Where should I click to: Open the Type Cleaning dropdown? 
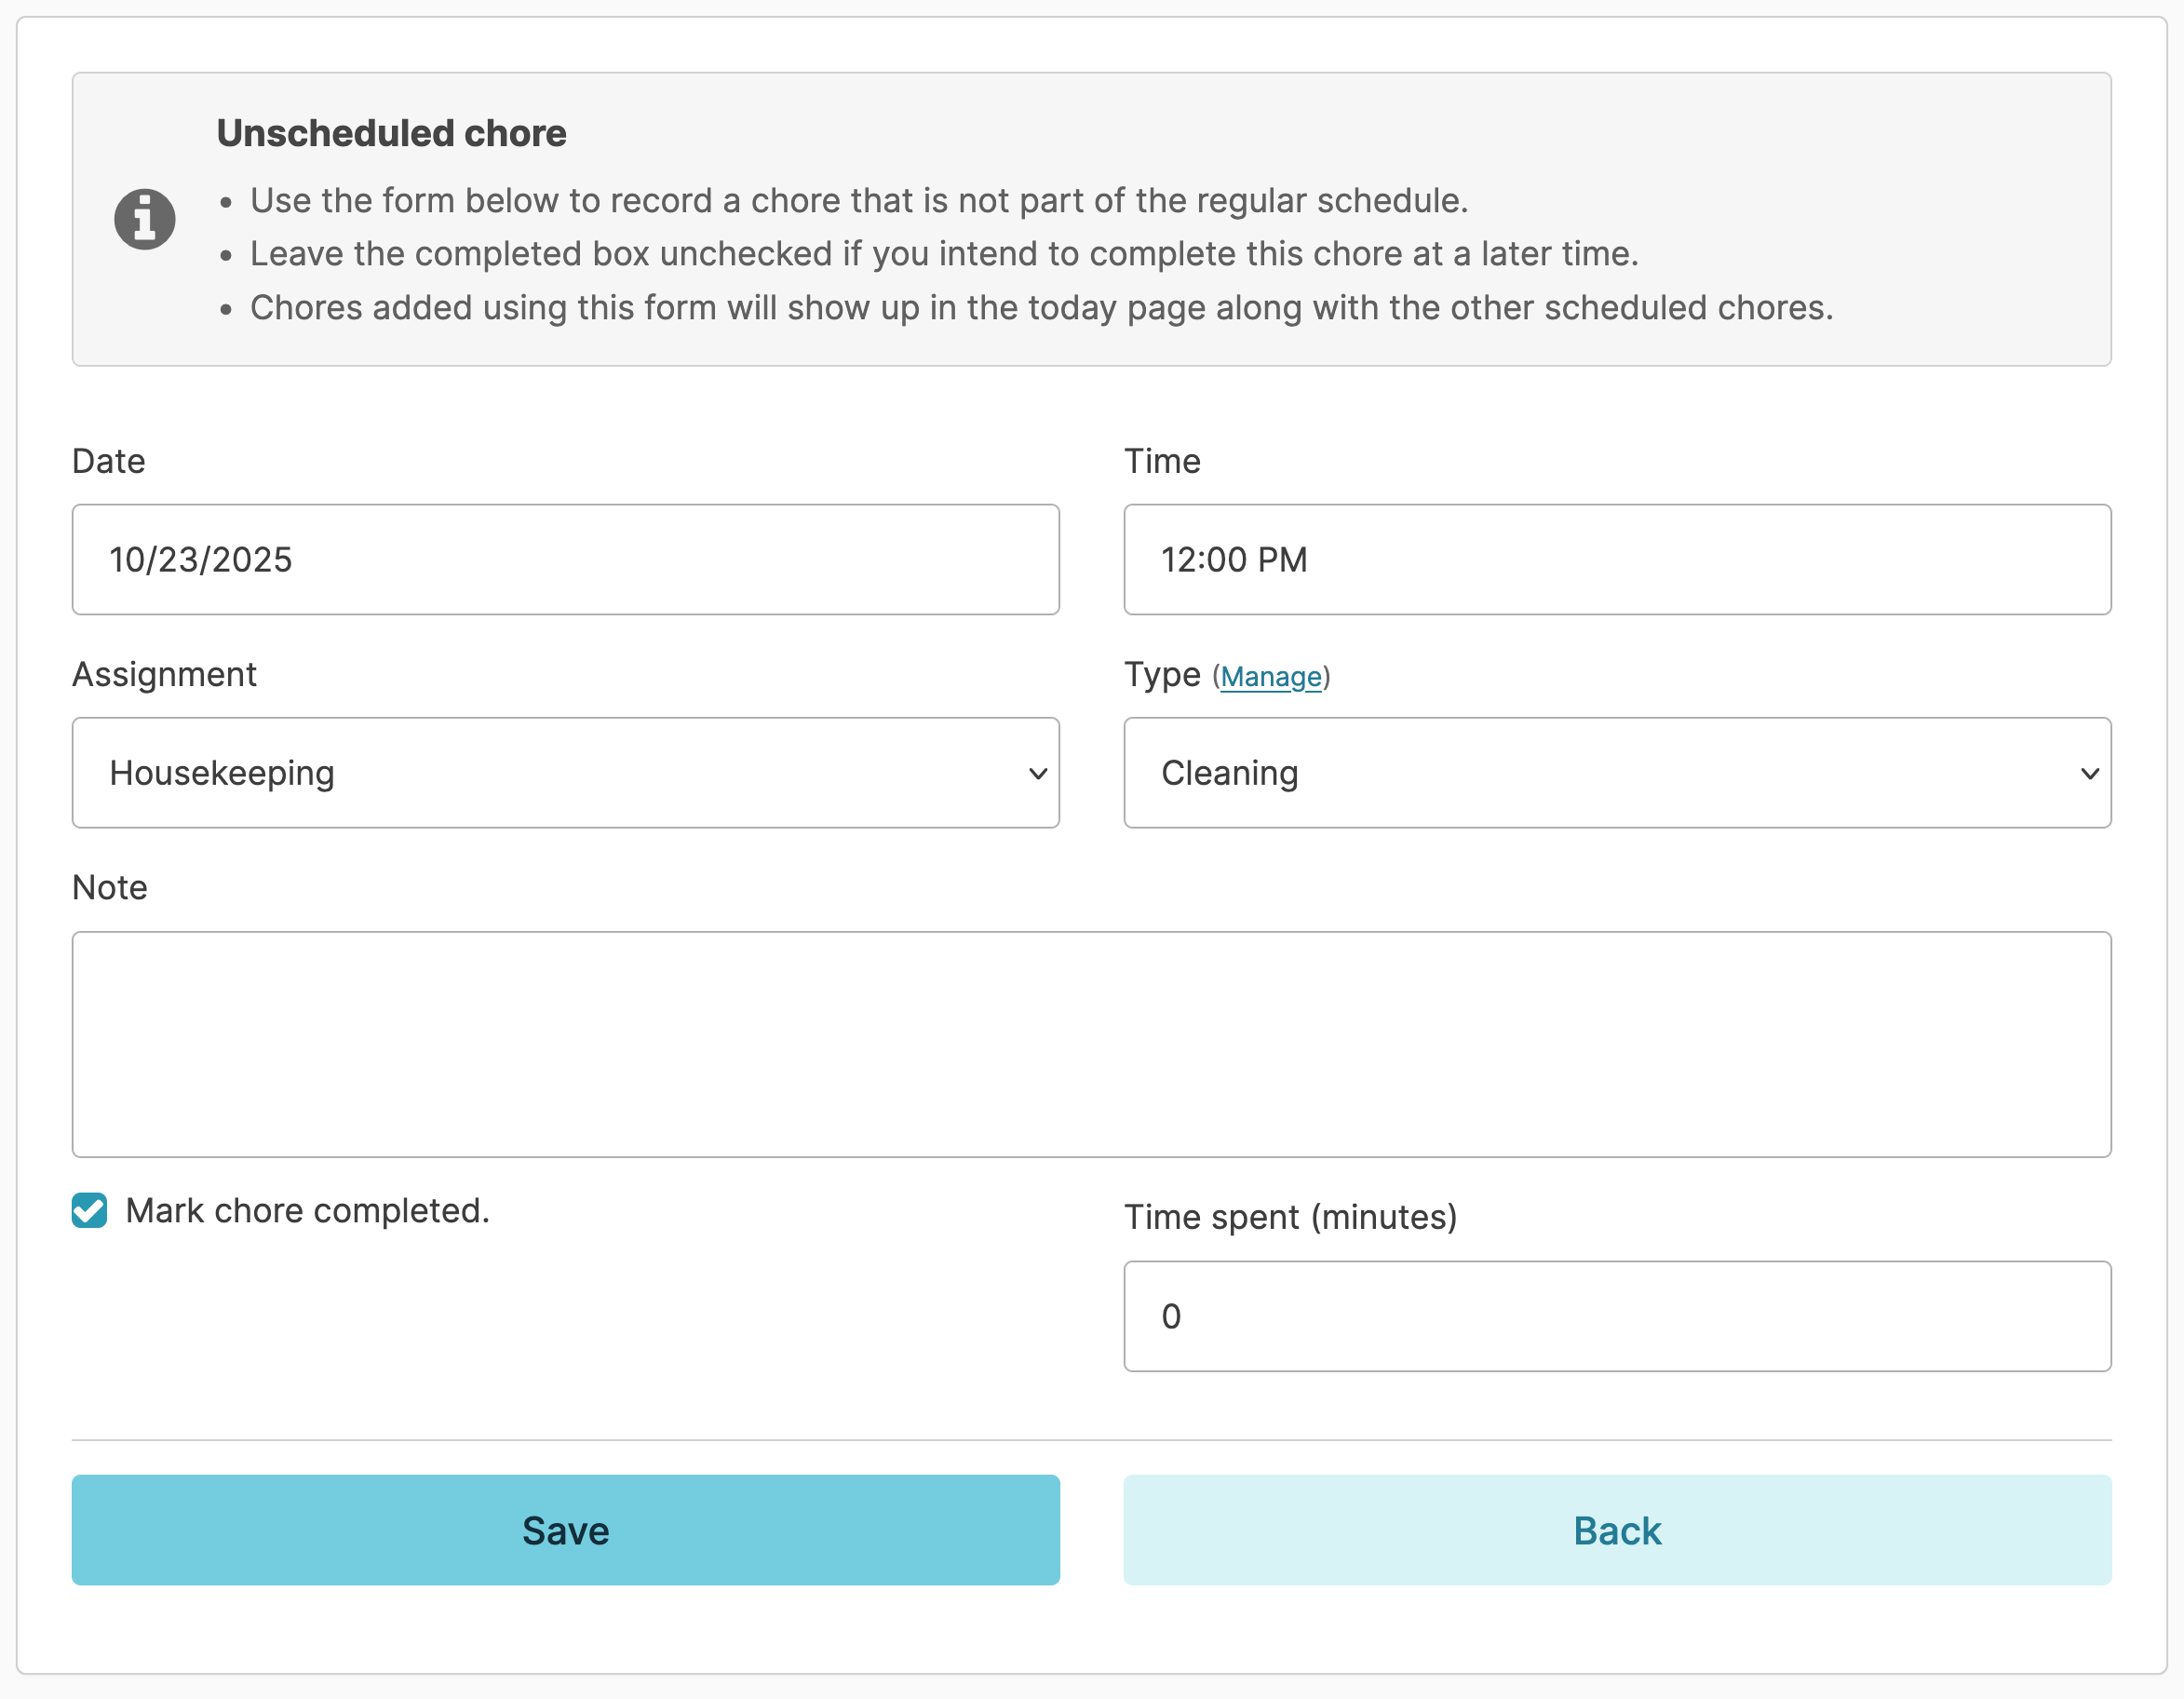coord(1616,773)
